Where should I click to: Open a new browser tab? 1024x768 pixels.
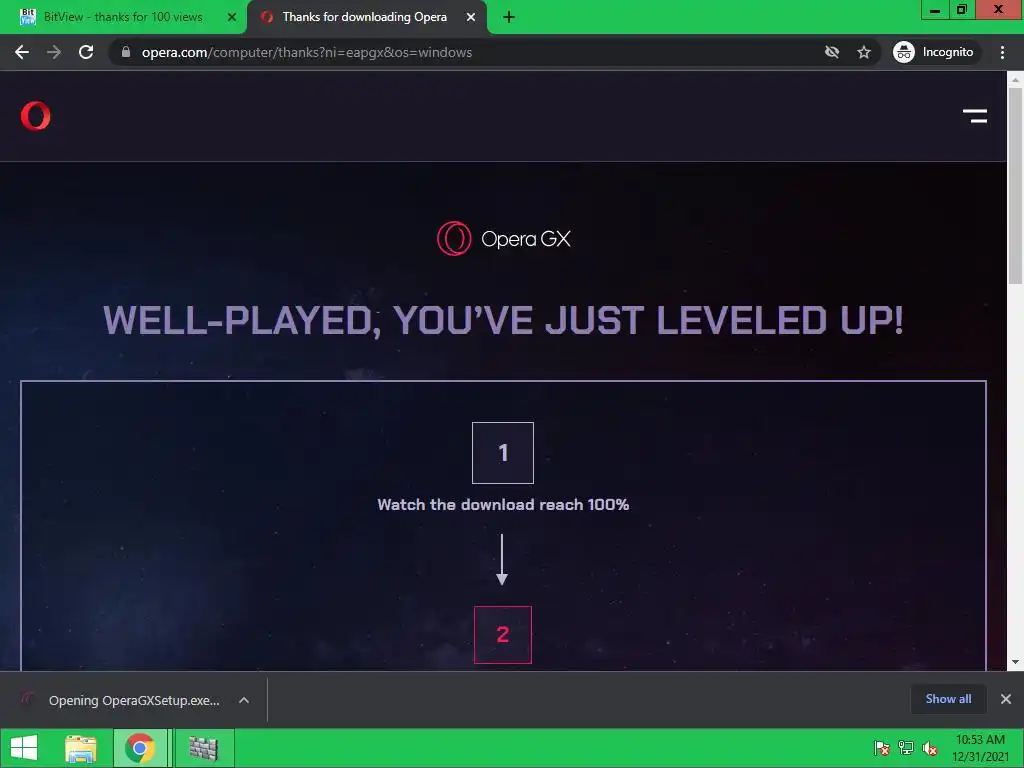(509, 17)
